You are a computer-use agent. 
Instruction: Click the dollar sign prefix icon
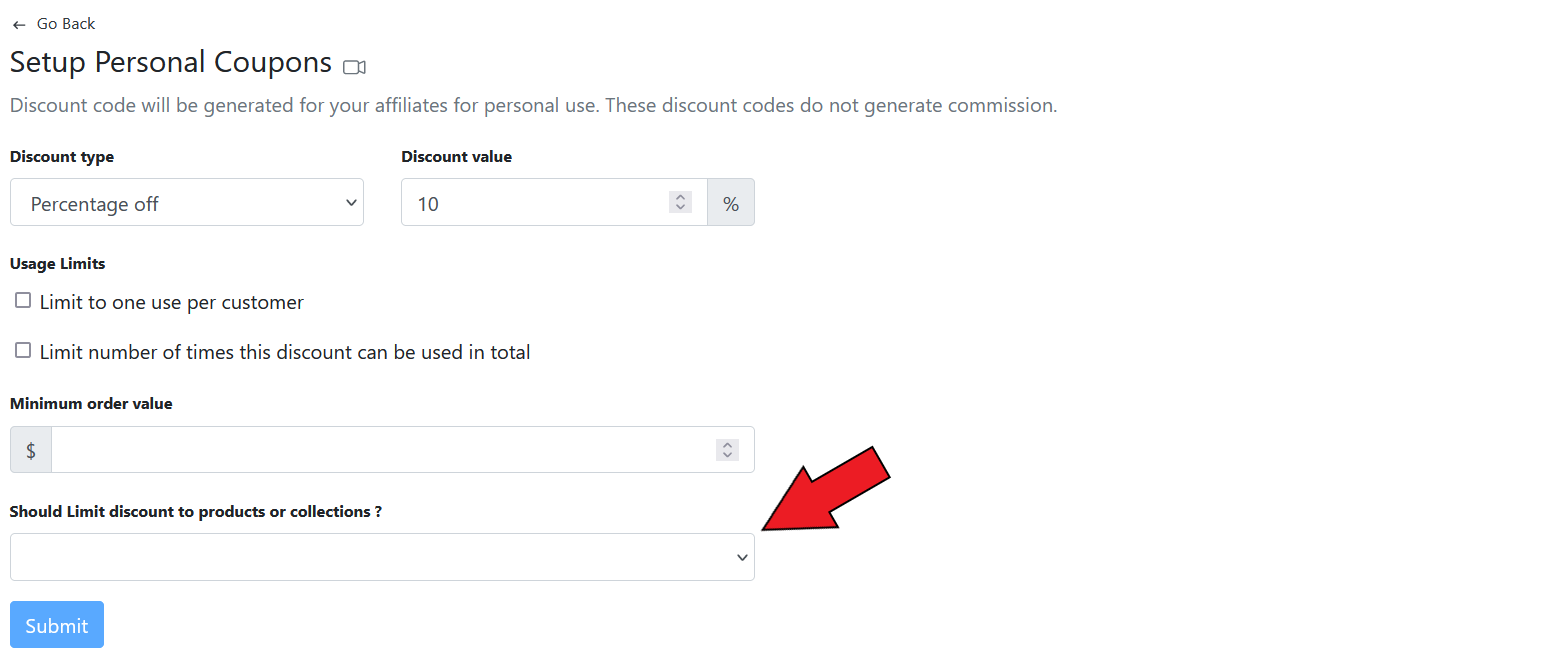[x=31, y=450]
